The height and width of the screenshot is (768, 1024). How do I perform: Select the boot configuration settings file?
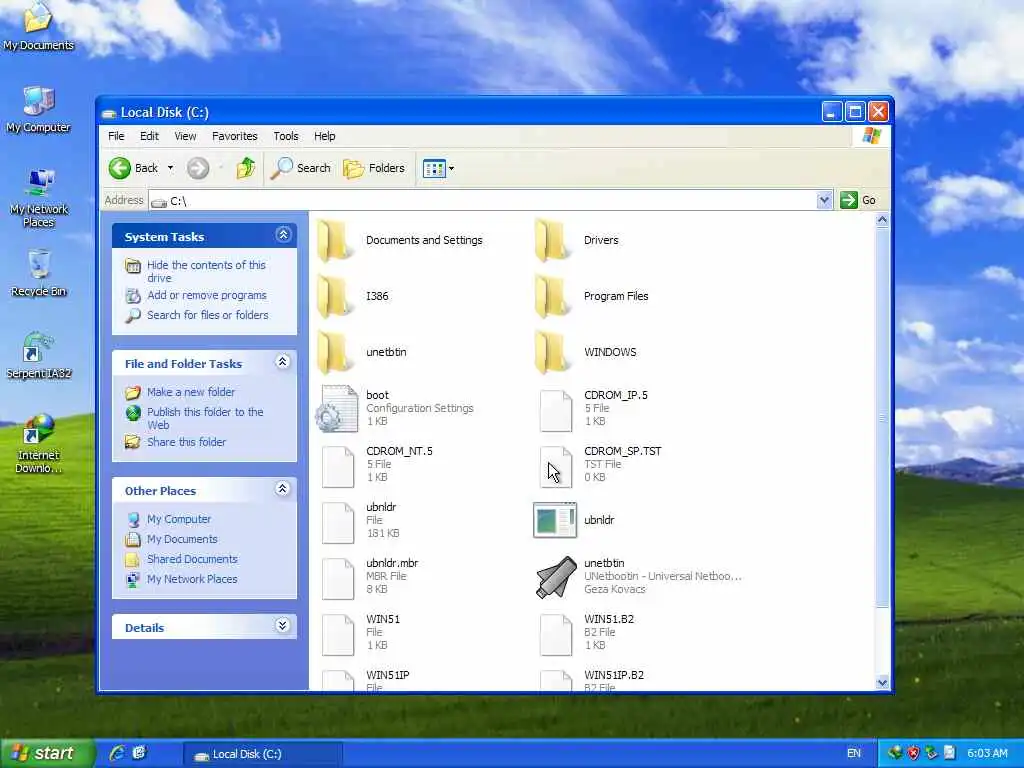pyautogui.click(x=337, y=409)
